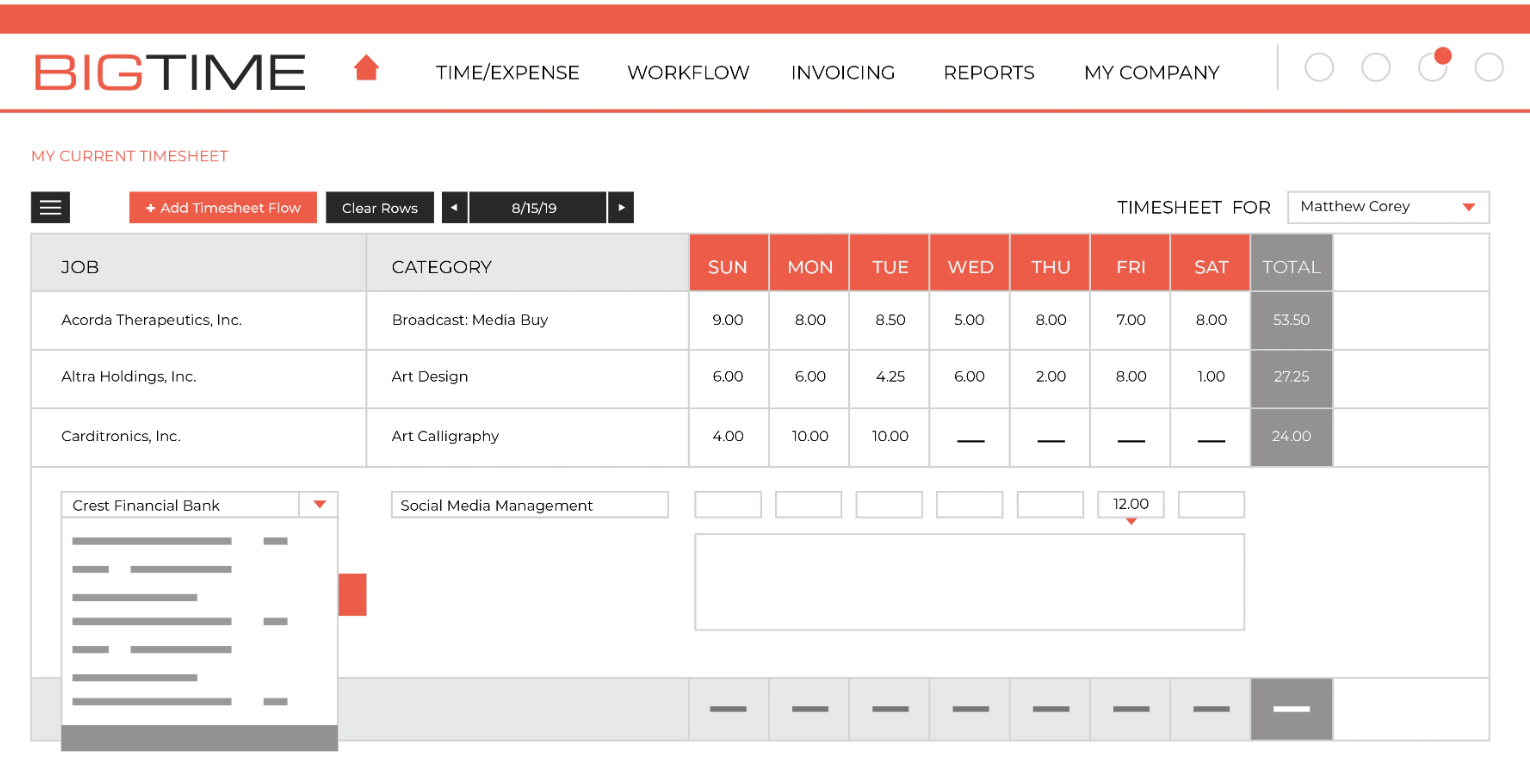This screenshot has height=768, width=1530.
Task: Click the WED column header
Action: [x=970, y=263]
